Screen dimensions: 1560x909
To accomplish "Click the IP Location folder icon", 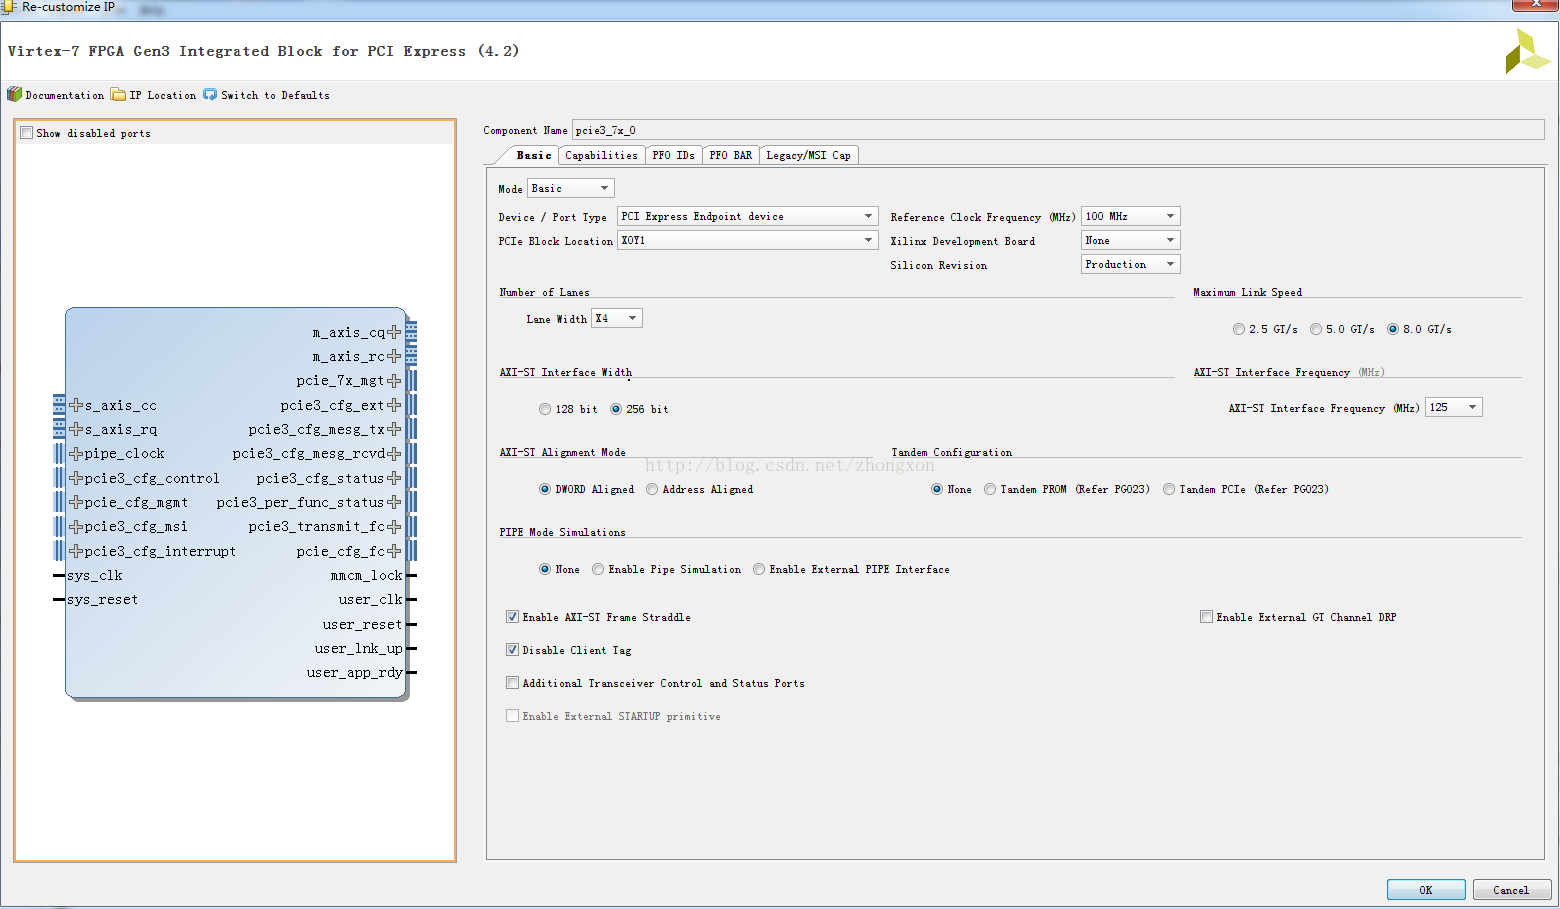I will (x=118, y=95).
